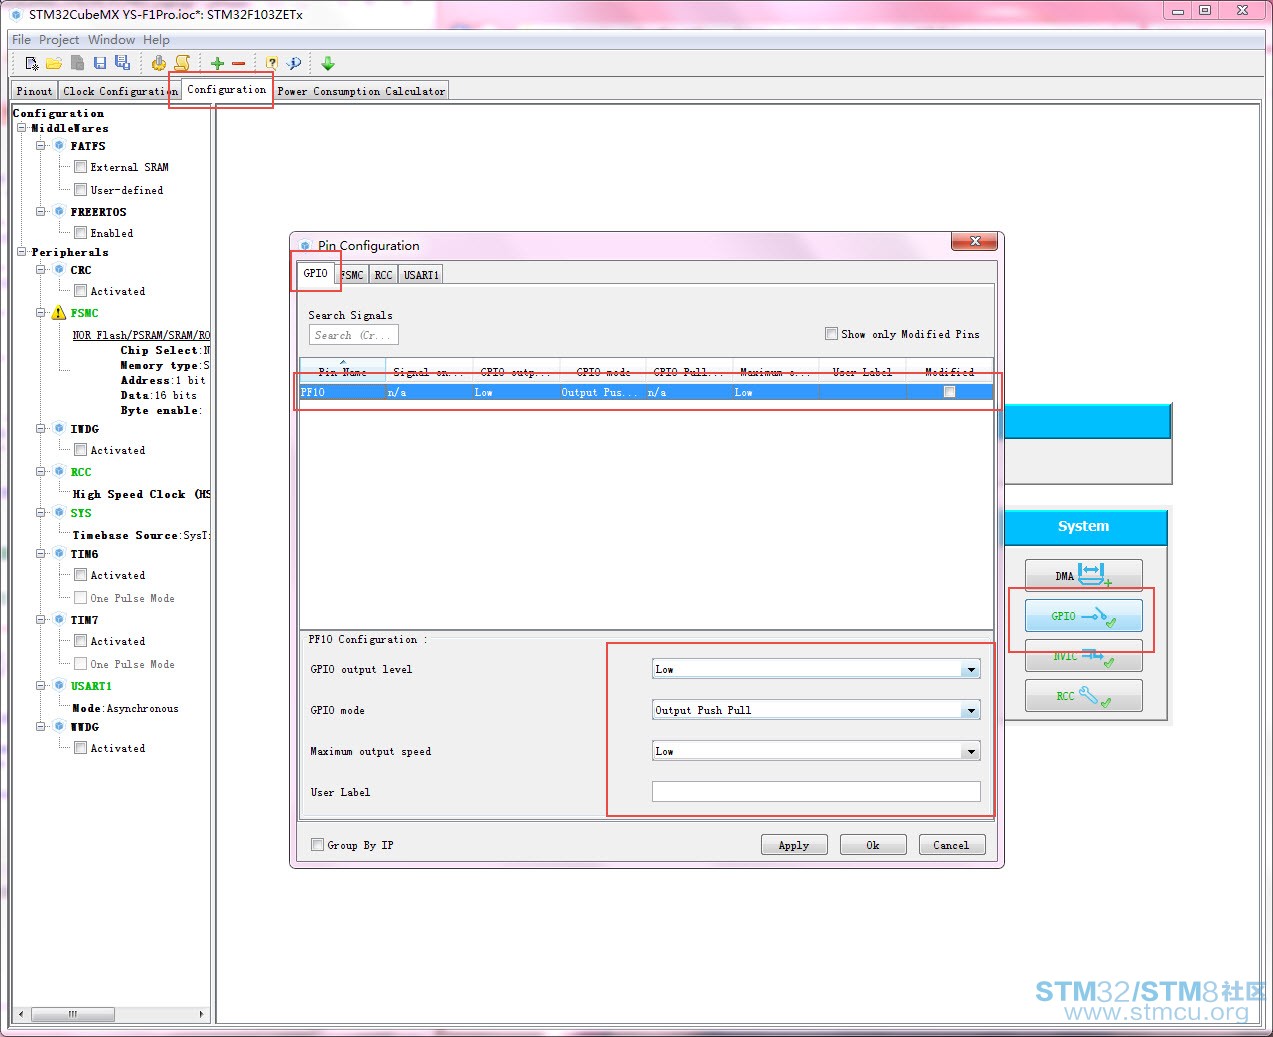Click the User Label text field
The width and height of the screenshot is (1273, 1037).
click(x=816, y=791)
